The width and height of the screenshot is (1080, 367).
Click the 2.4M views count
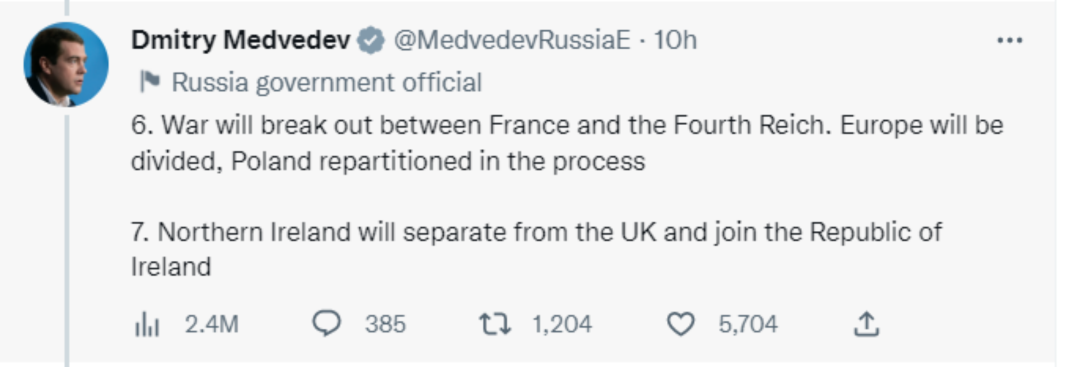tap(211, 324)
